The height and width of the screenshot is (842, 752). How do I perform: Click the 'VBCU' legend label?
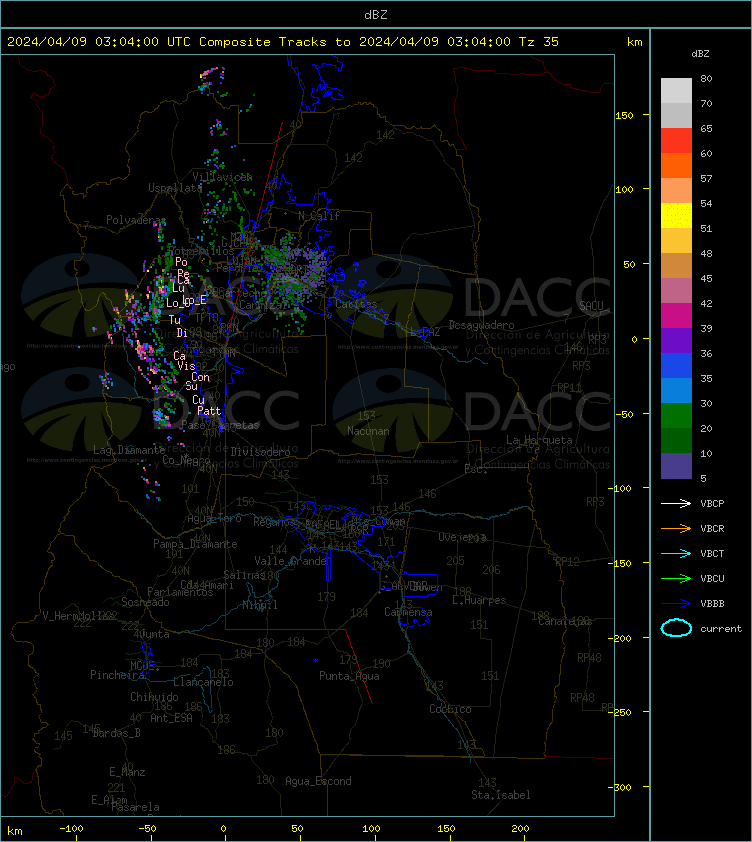[x=712, y=578]
